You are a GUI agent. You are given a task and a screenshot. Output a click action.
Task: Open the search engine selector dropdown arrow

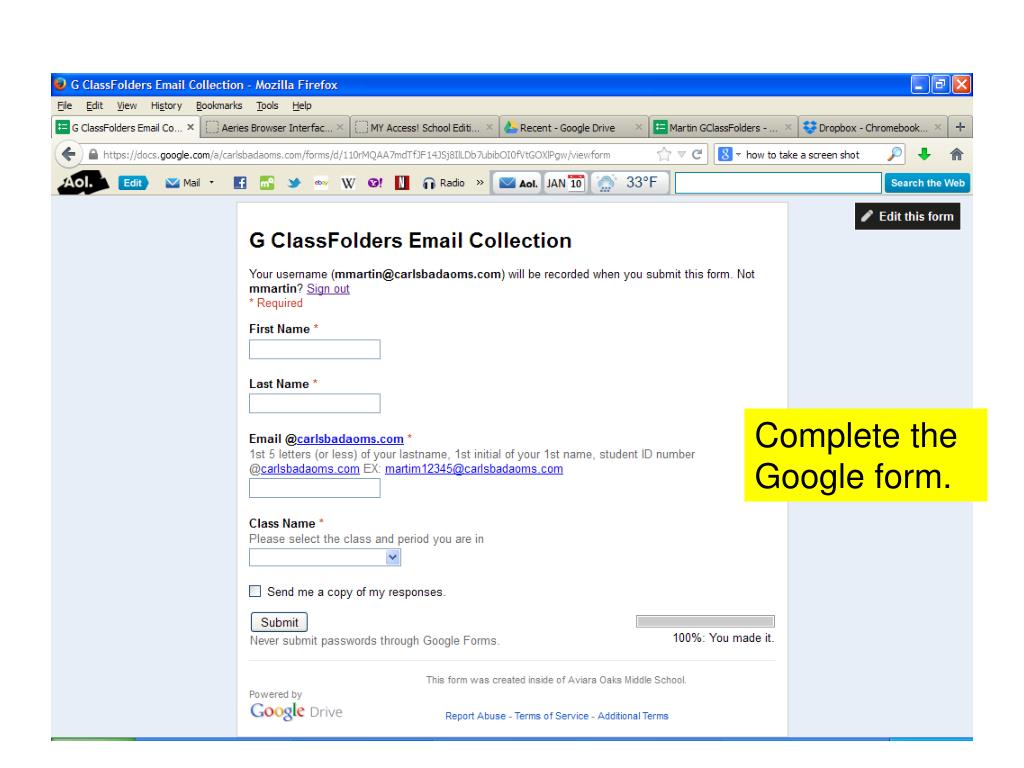[738, 155]
